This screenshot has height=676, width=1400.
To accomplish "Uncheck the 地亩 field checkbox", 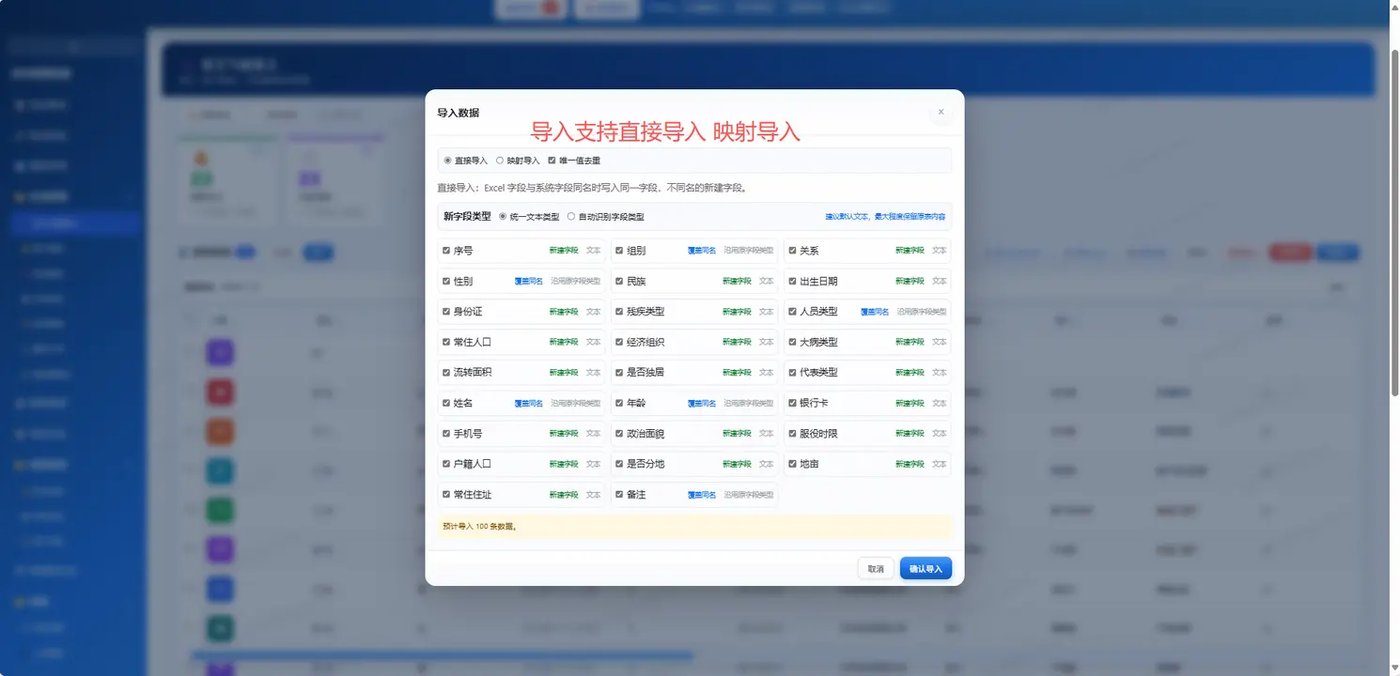I will point(792,464).
